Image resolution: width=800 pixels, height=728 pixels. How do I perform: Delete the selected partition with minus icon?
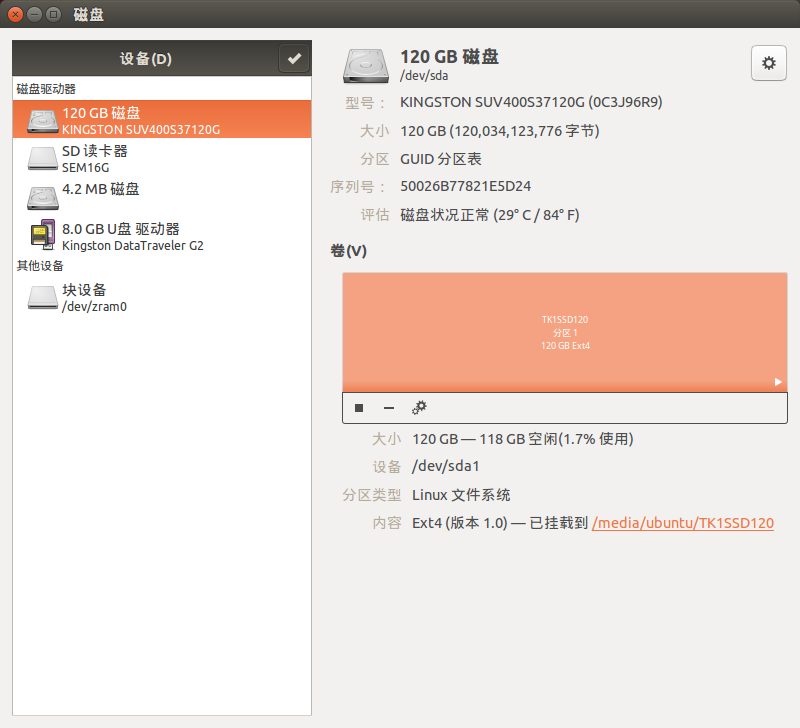click(389, 408)
